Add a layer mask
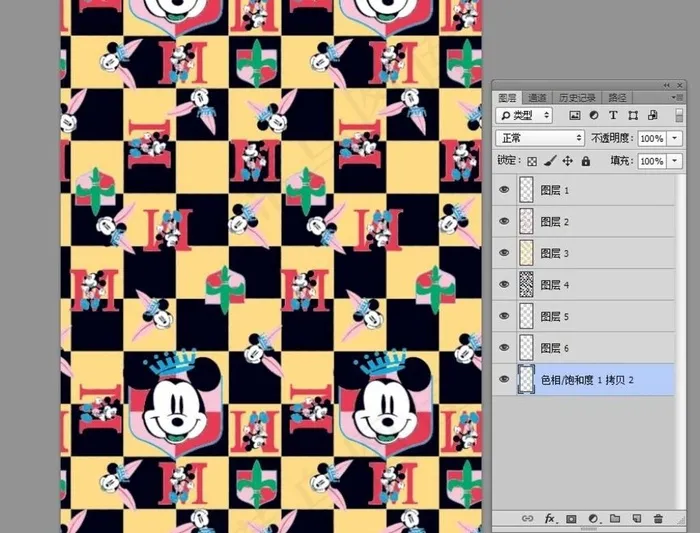Image resolution: width=700 pixels, height=533 pixels. 571,518
